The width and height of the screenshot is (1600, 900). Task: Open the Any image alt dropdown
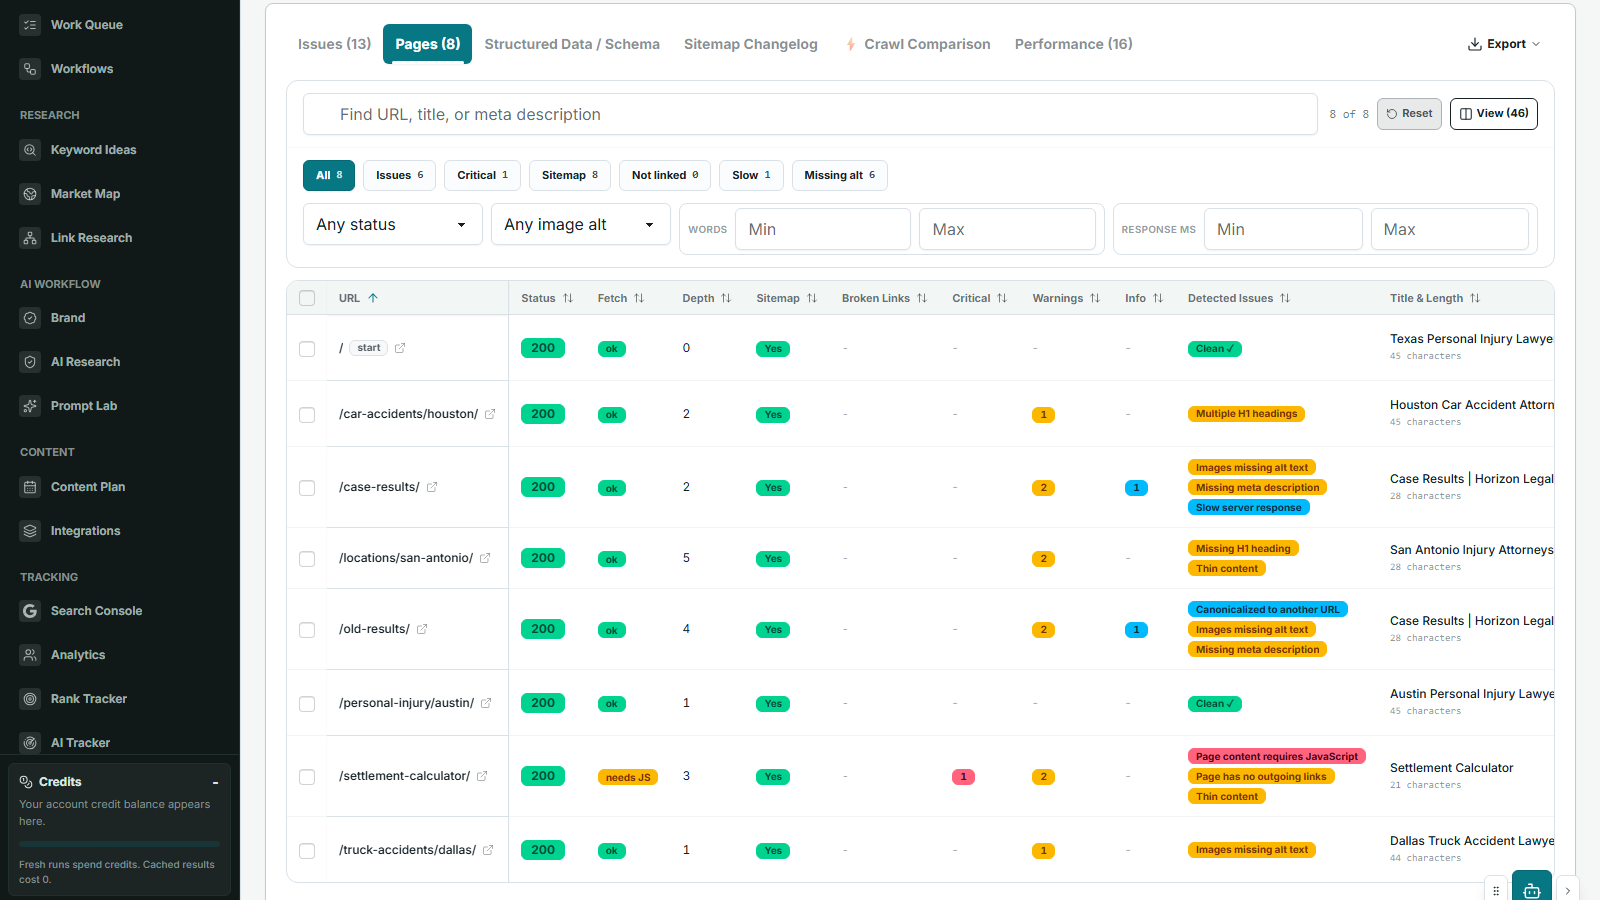pyautogui.click(x=581, y=224)
